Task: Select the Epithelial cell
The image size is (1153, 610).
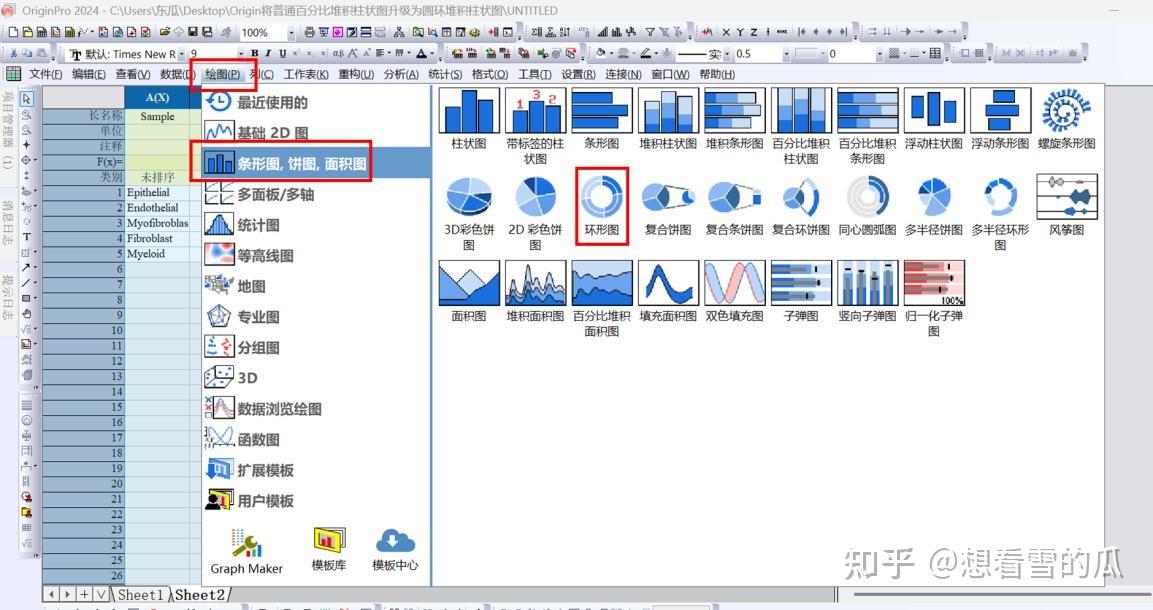Action: (157, 193)
